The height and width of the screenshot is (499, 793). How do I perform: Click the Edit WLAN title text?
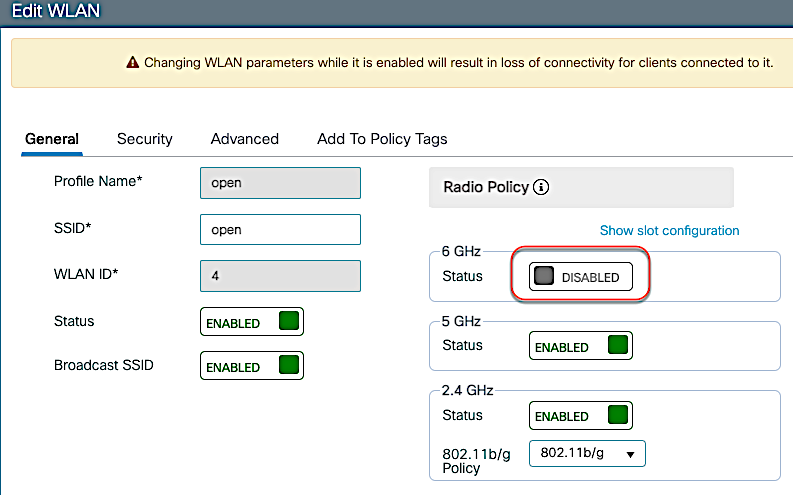56,11
